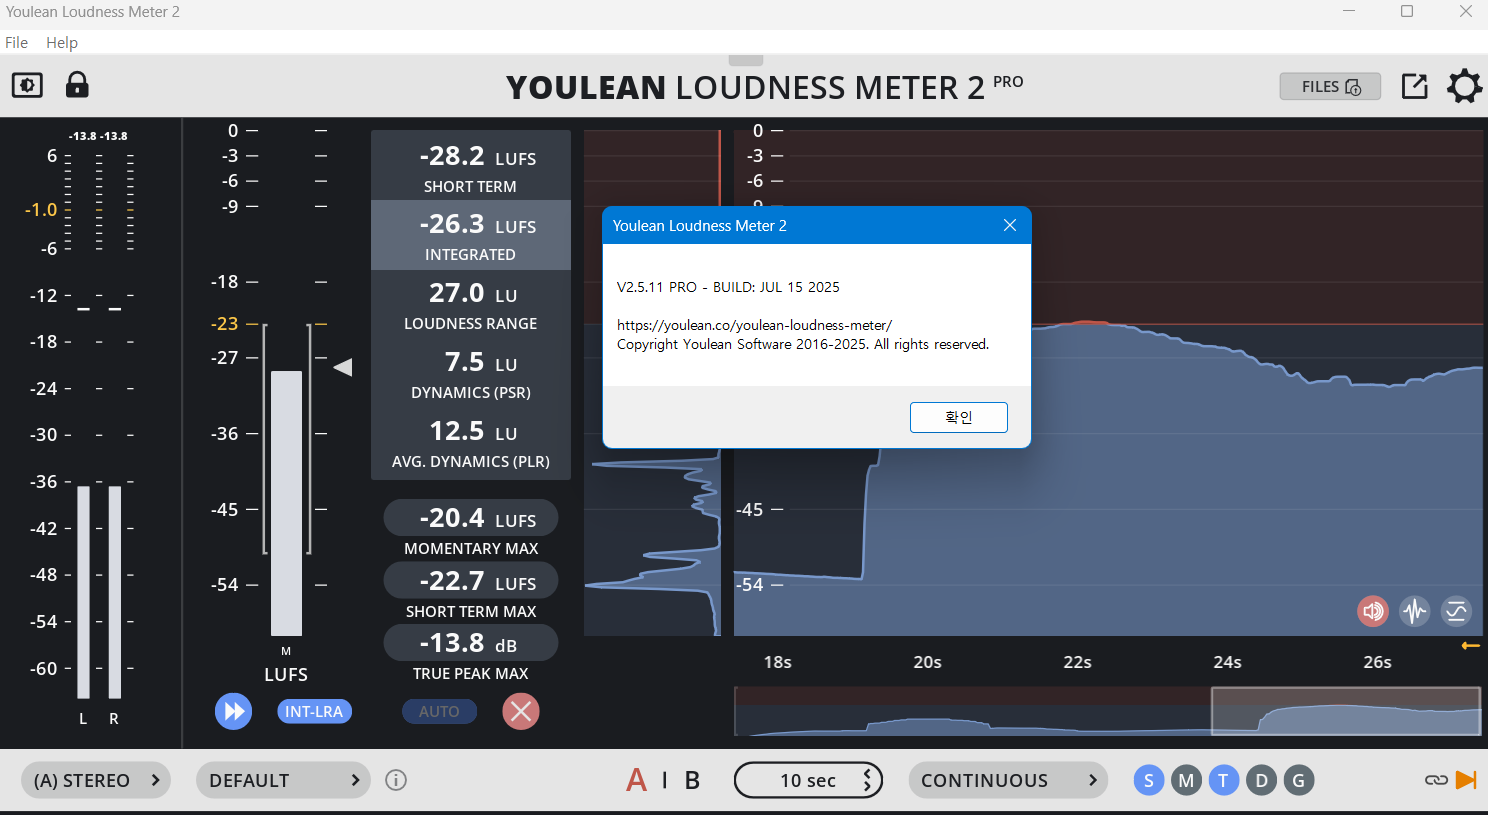Click the -22.7 LUFS short term max value

(471, 581)
